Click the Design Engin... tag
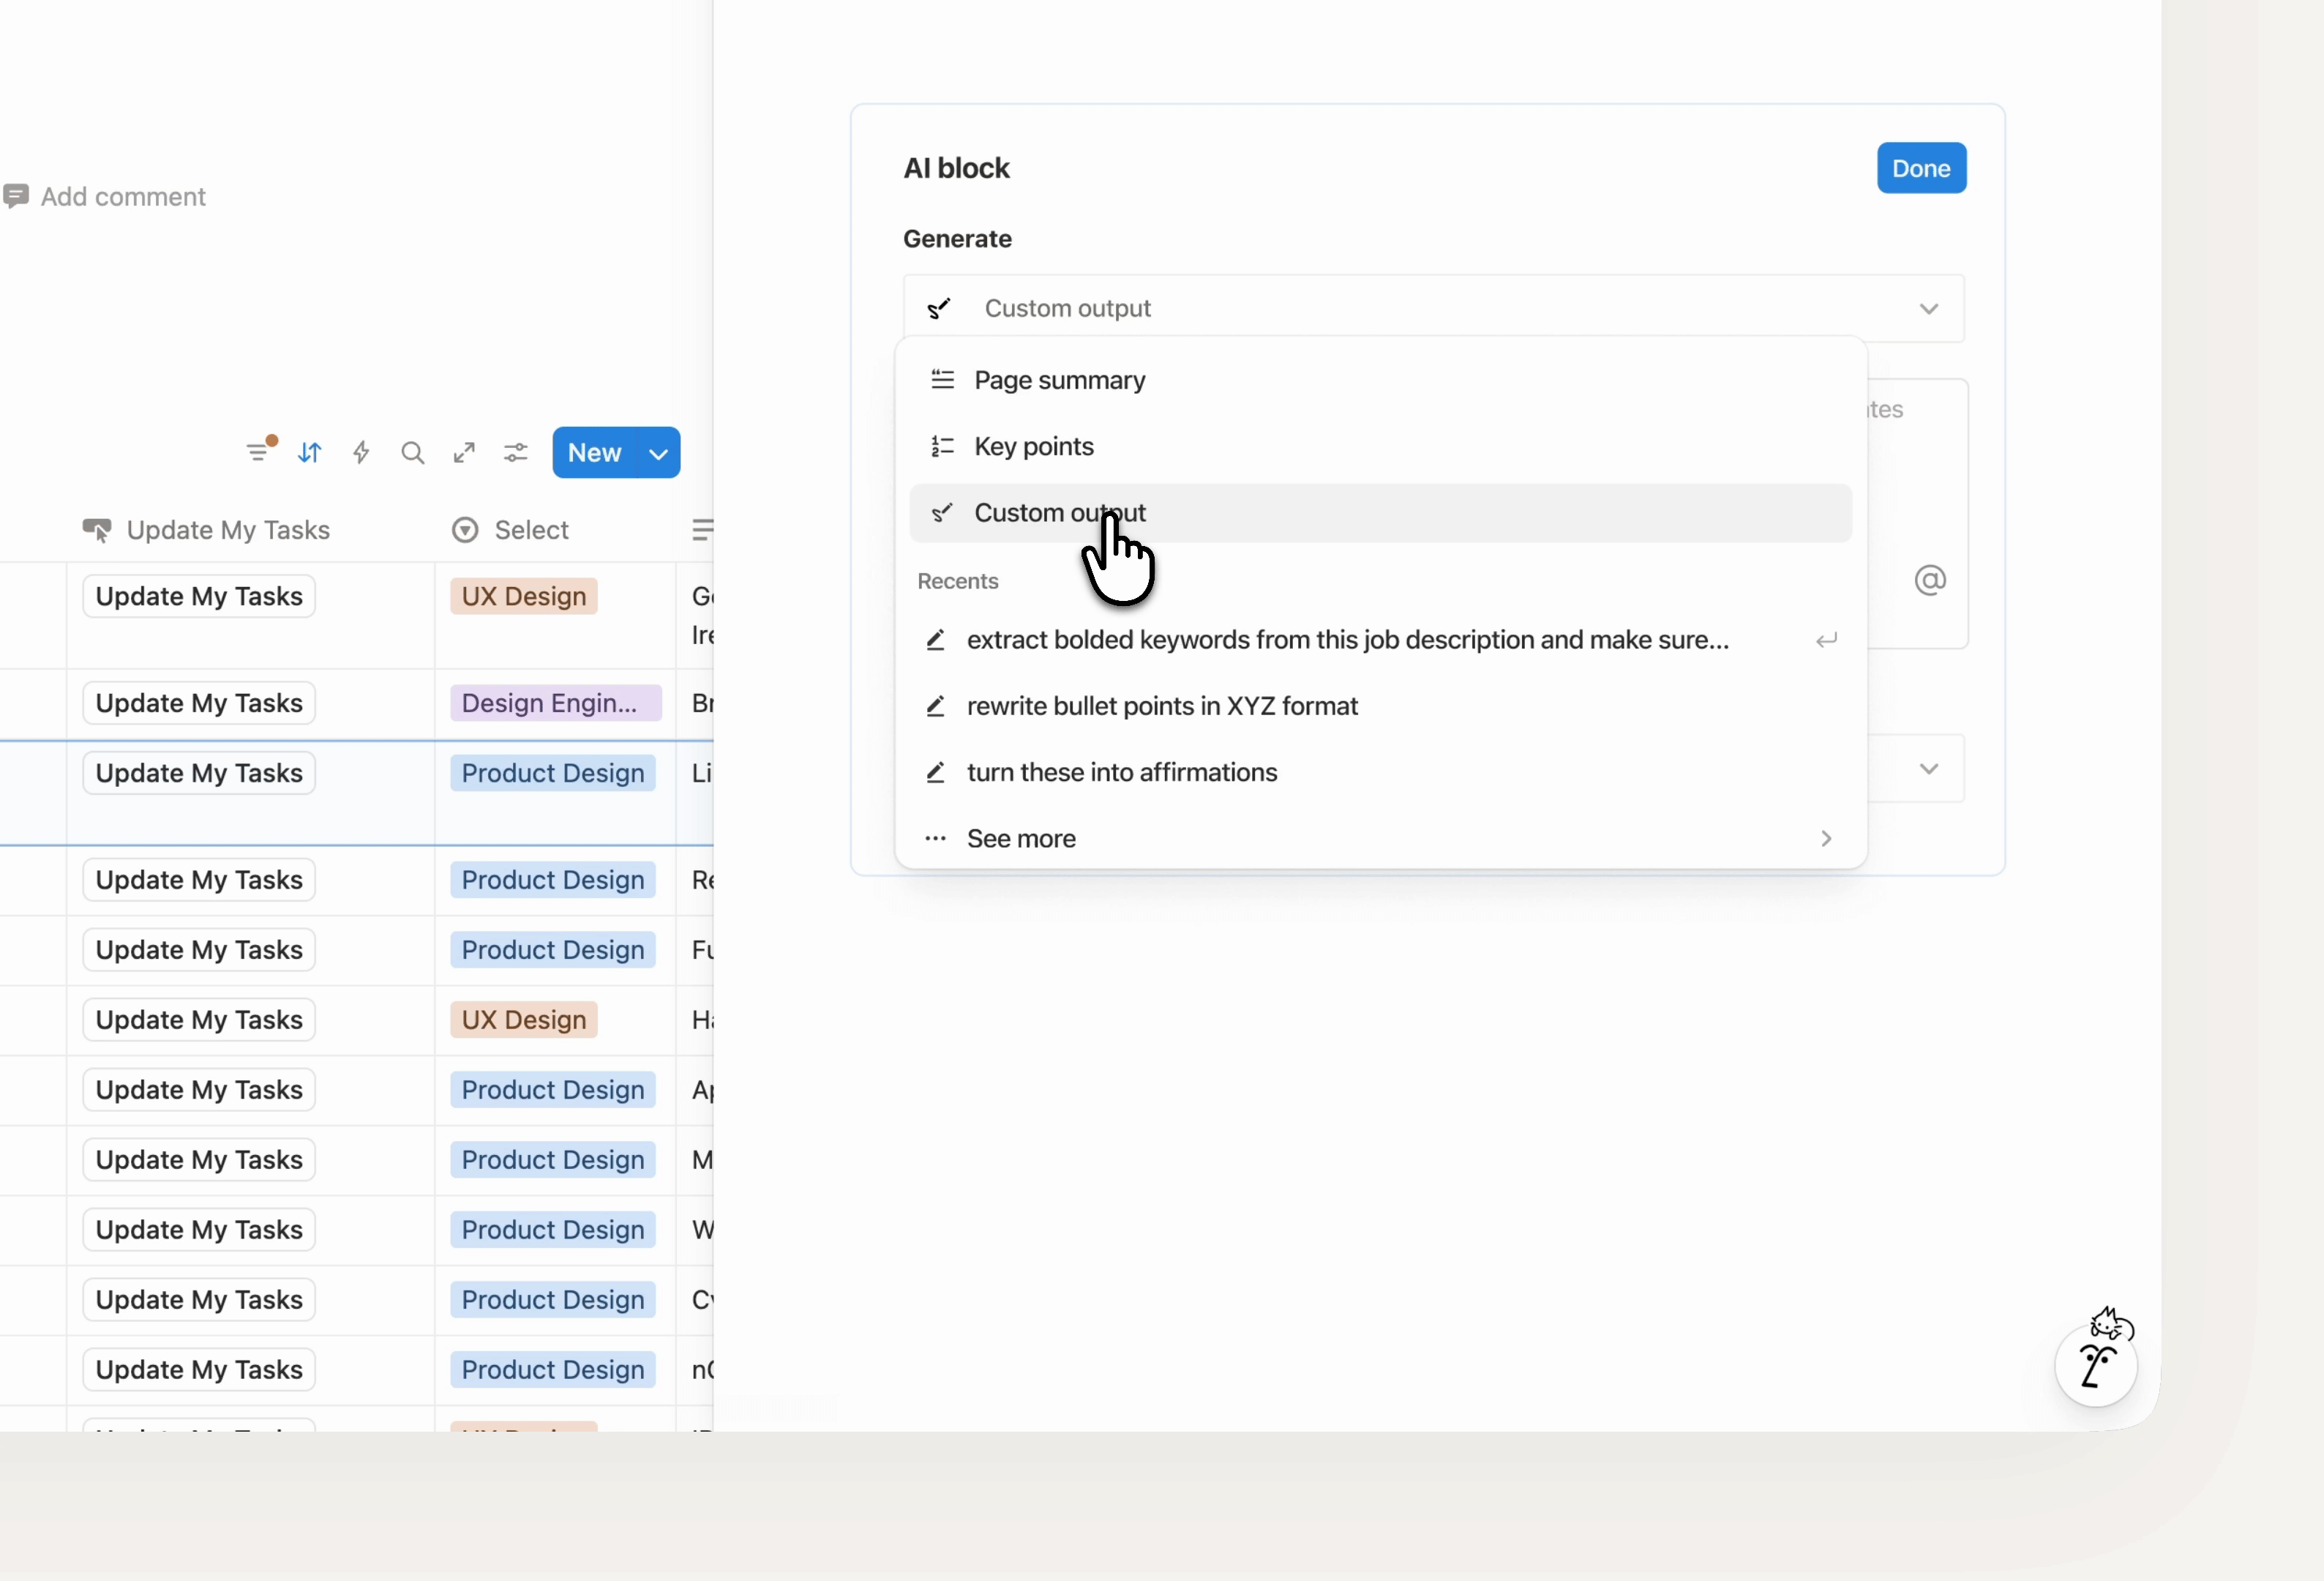This screenshot has height=1581, width=2324. click(556, 703)
